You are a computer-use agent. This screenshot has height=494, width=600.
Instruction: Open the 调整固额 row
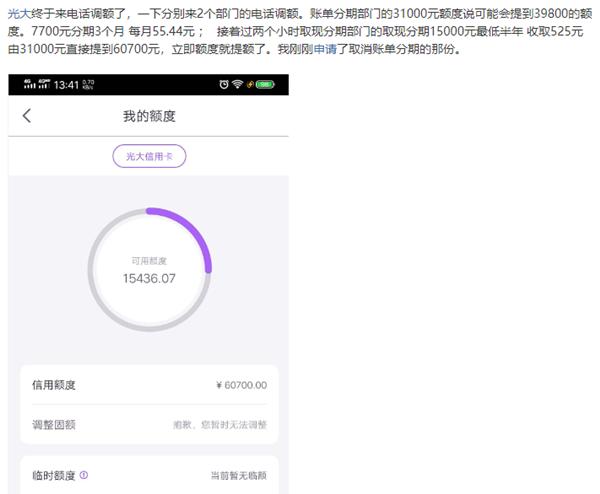[149, 424]
